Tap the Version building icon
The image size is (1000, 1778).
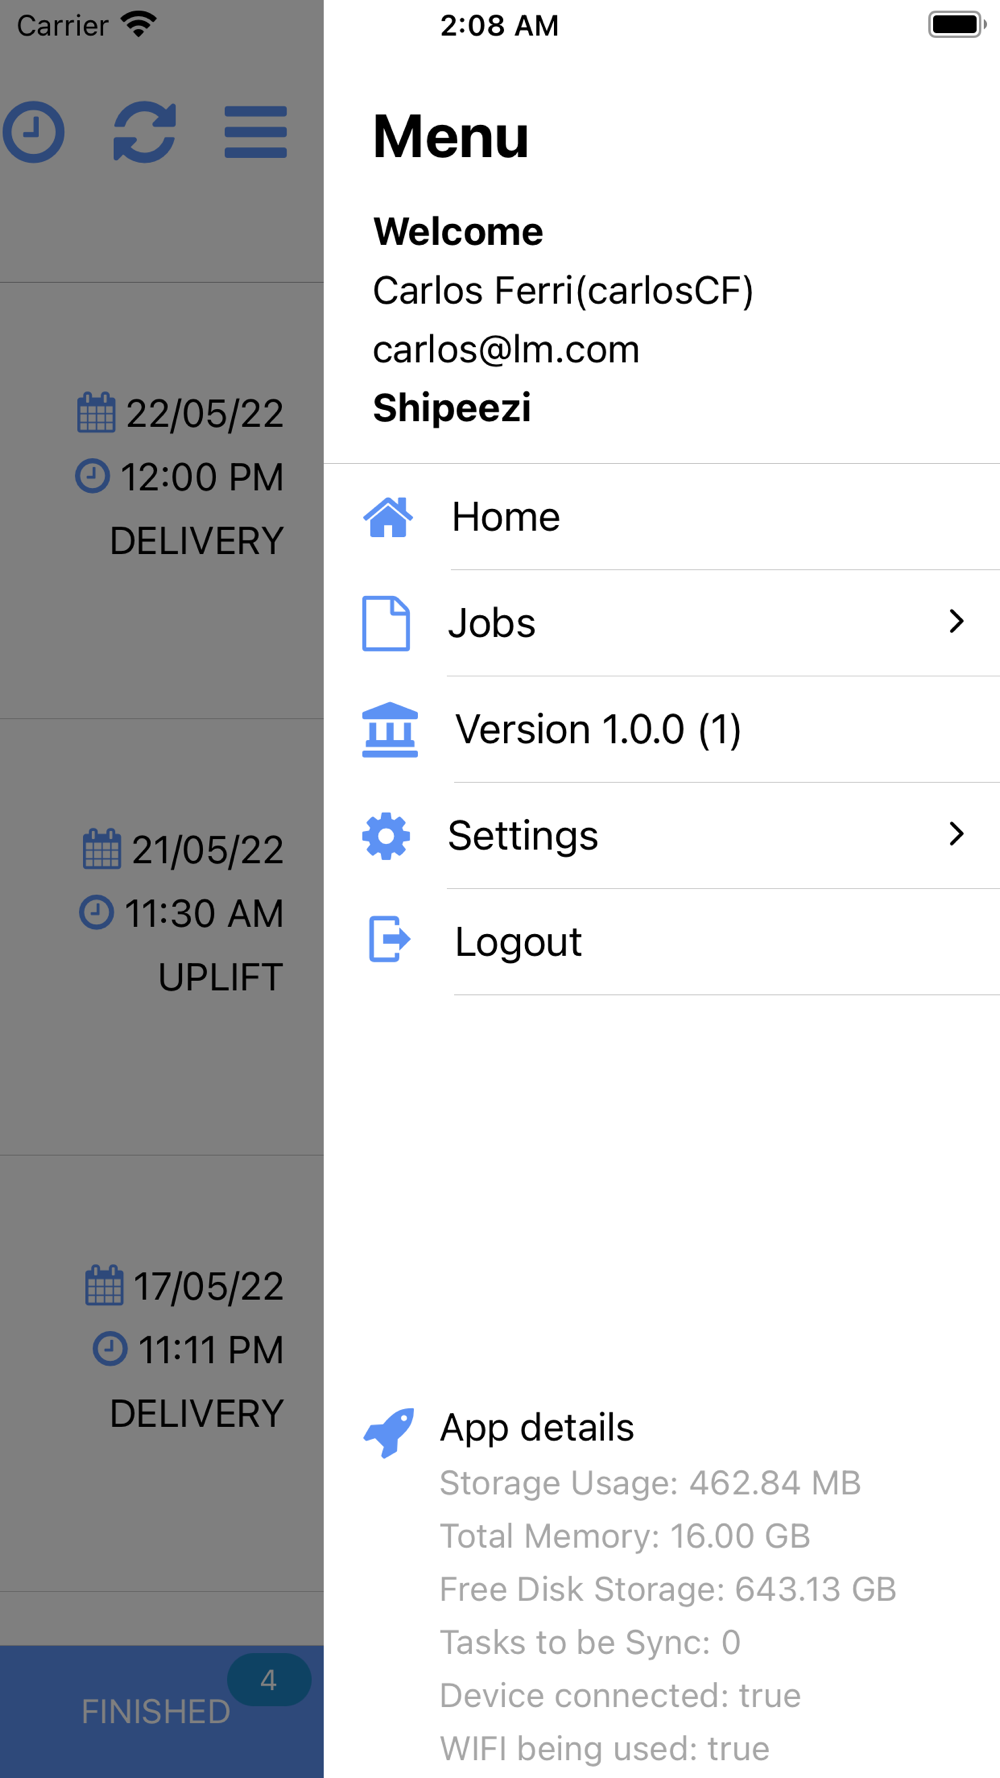point(390,730)
